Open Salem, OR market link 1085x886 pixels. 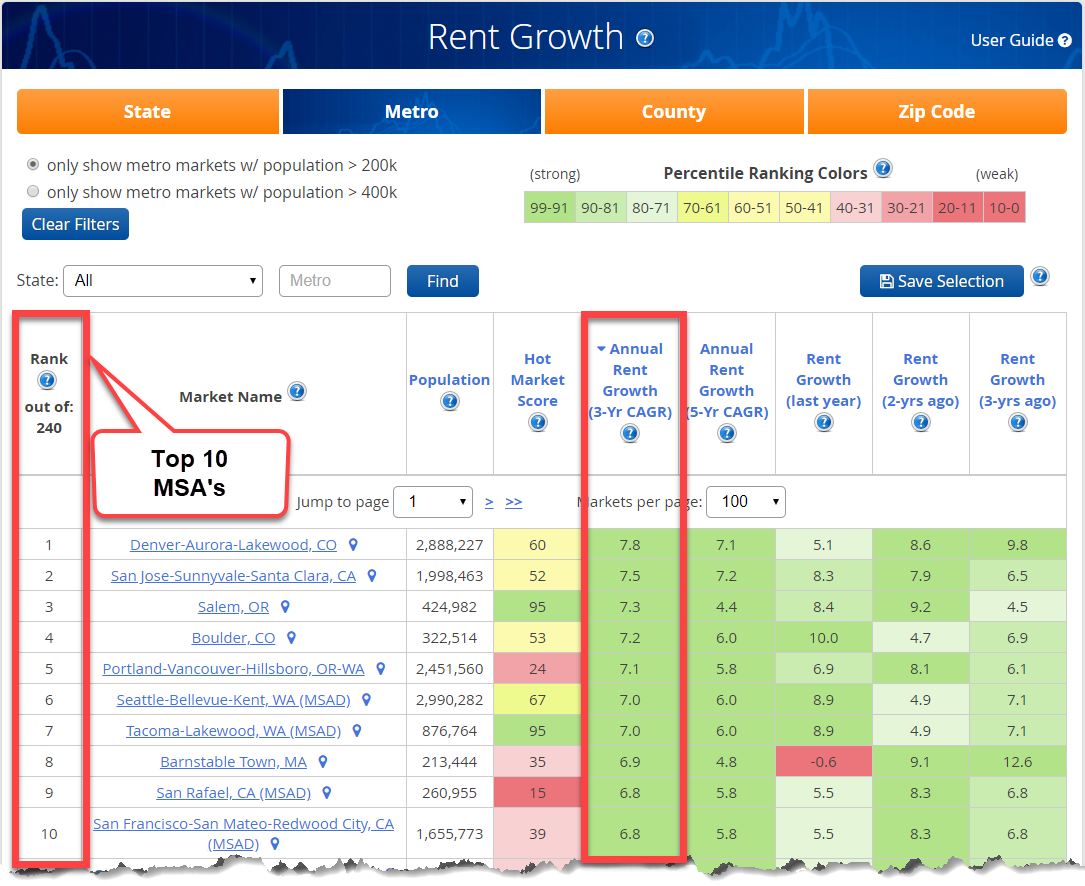point(233,607)
